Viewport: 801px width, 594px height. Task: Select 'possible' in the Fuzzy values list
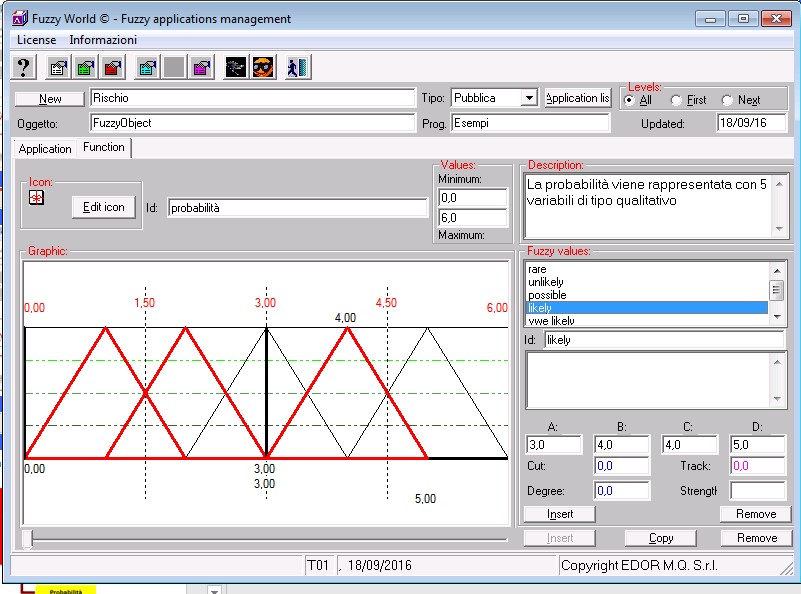(647, 295)
